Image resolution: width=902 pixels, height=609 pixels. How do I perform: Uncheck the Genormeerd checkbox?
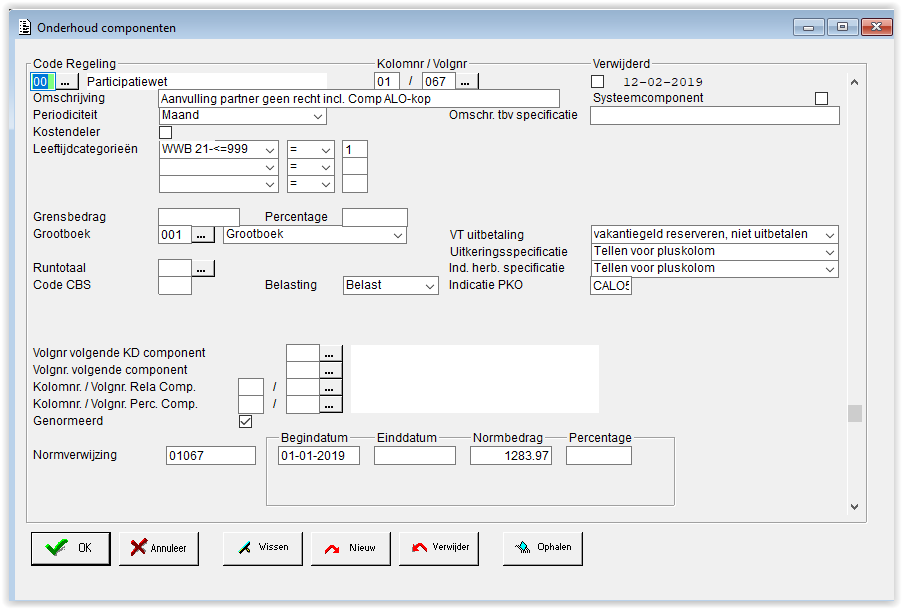pyautogui.click(x=246, y=422)
